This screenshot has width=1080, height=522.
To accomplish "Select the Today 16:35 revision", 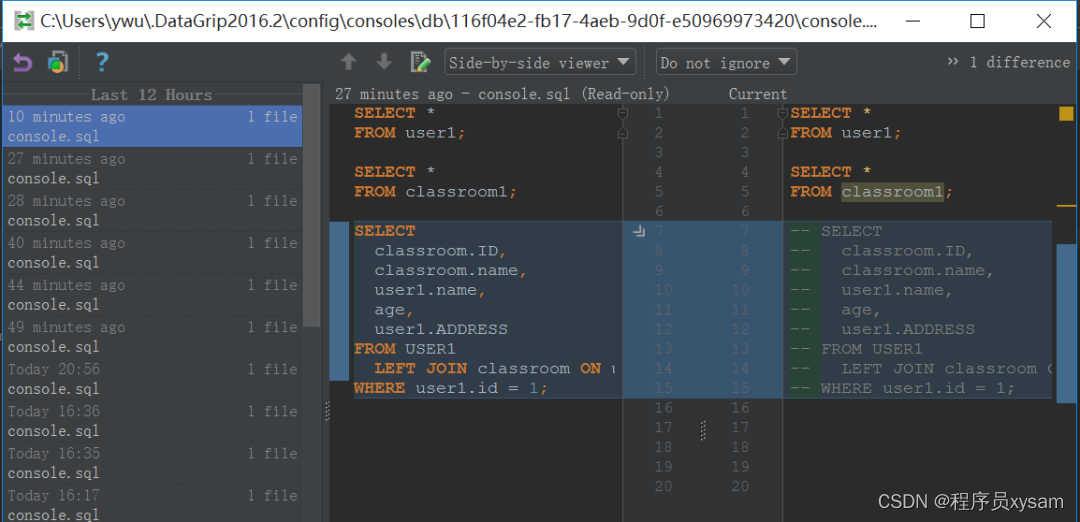I will pyautogui.click(x=152, y=463).
